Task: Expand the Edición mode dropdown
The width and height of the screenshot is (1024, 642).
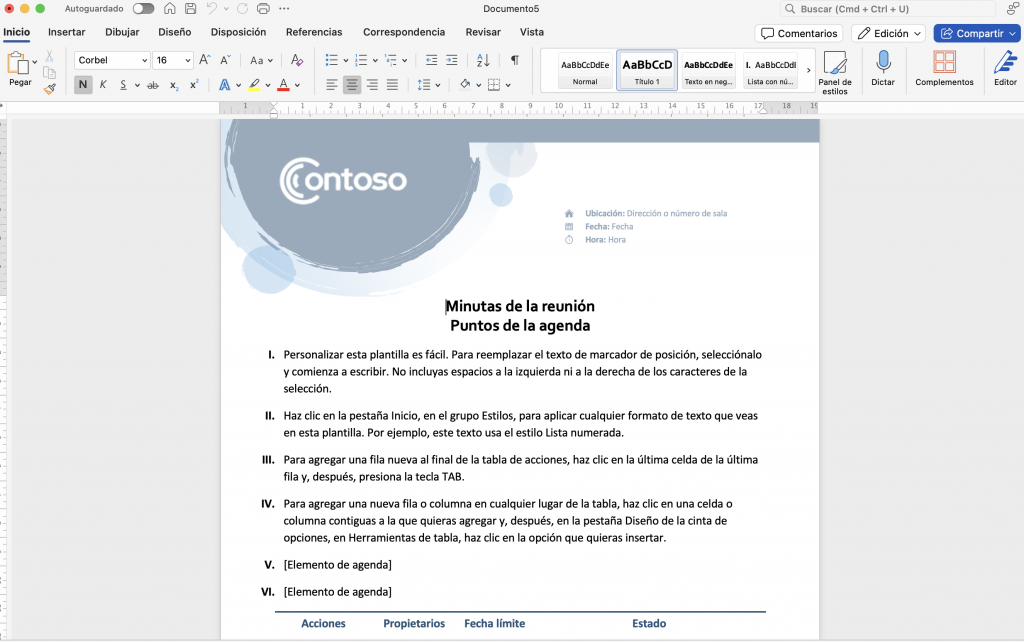Action: pos(888,33)
